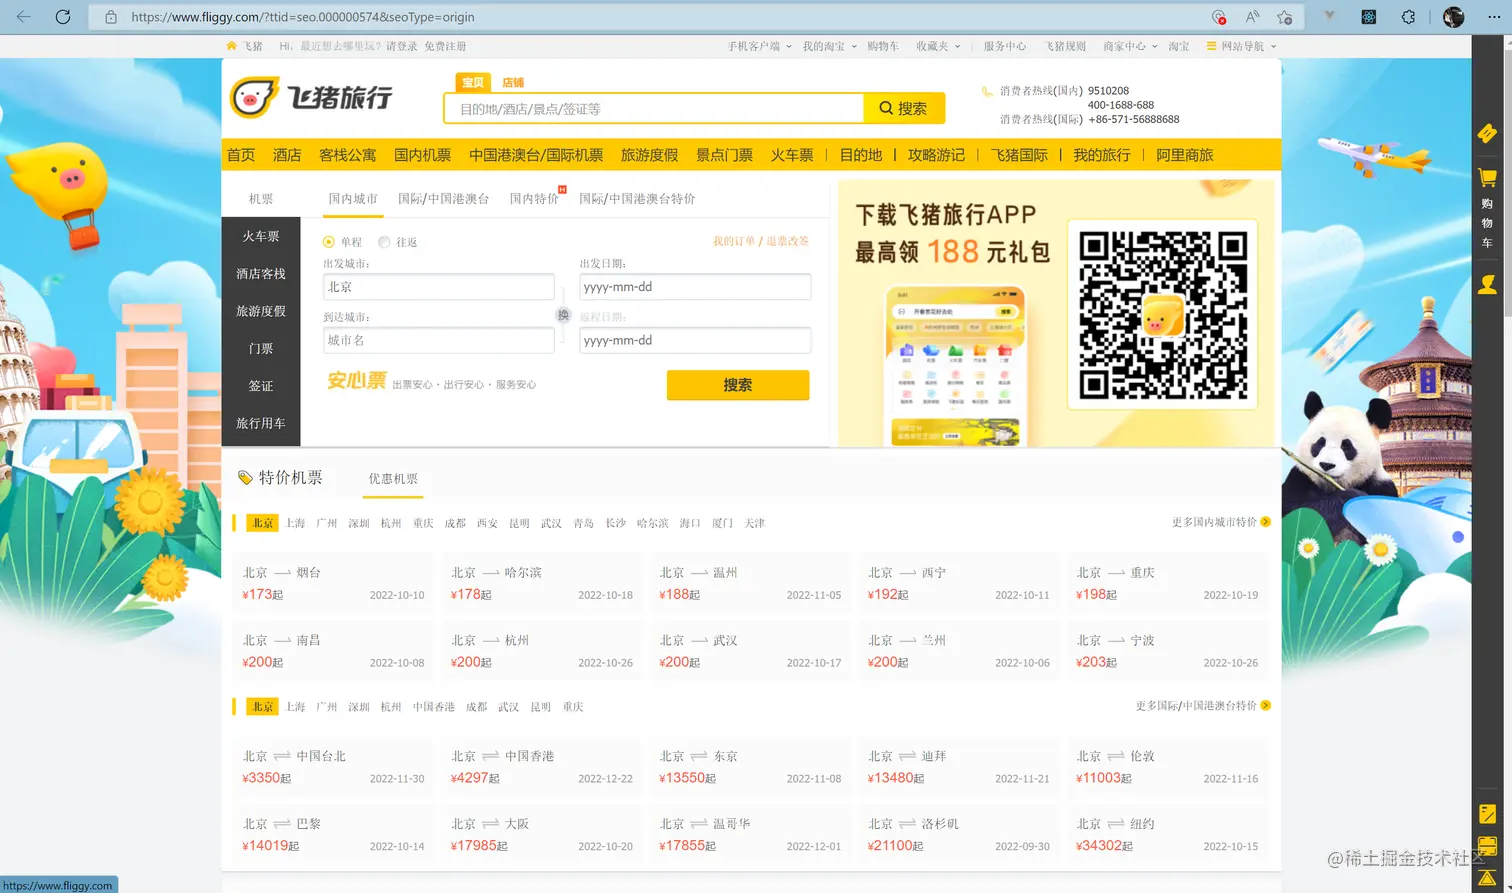
Task: Click the QR code image
Action: [1162, 315]
